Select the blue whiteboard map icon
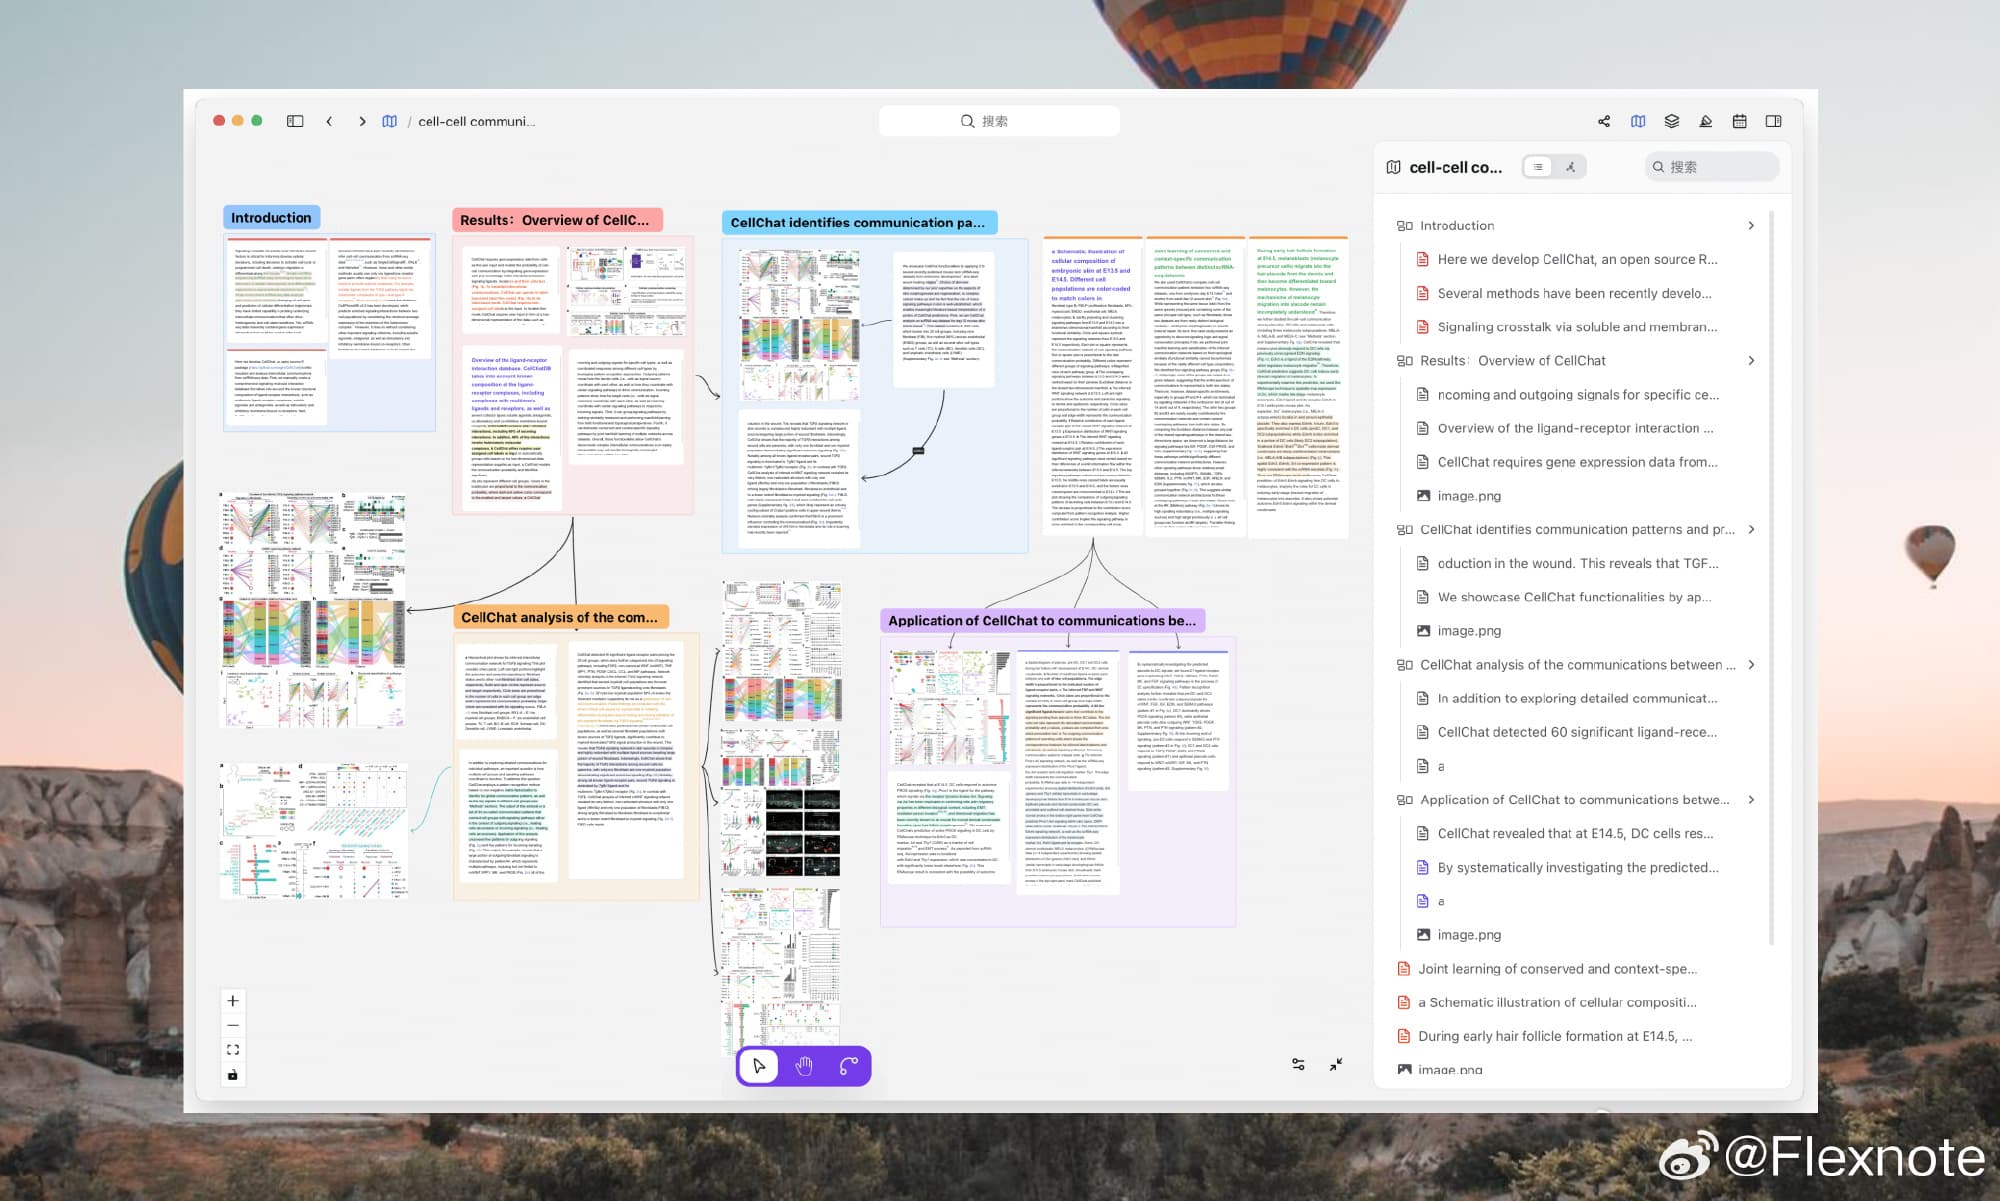 1638,121
